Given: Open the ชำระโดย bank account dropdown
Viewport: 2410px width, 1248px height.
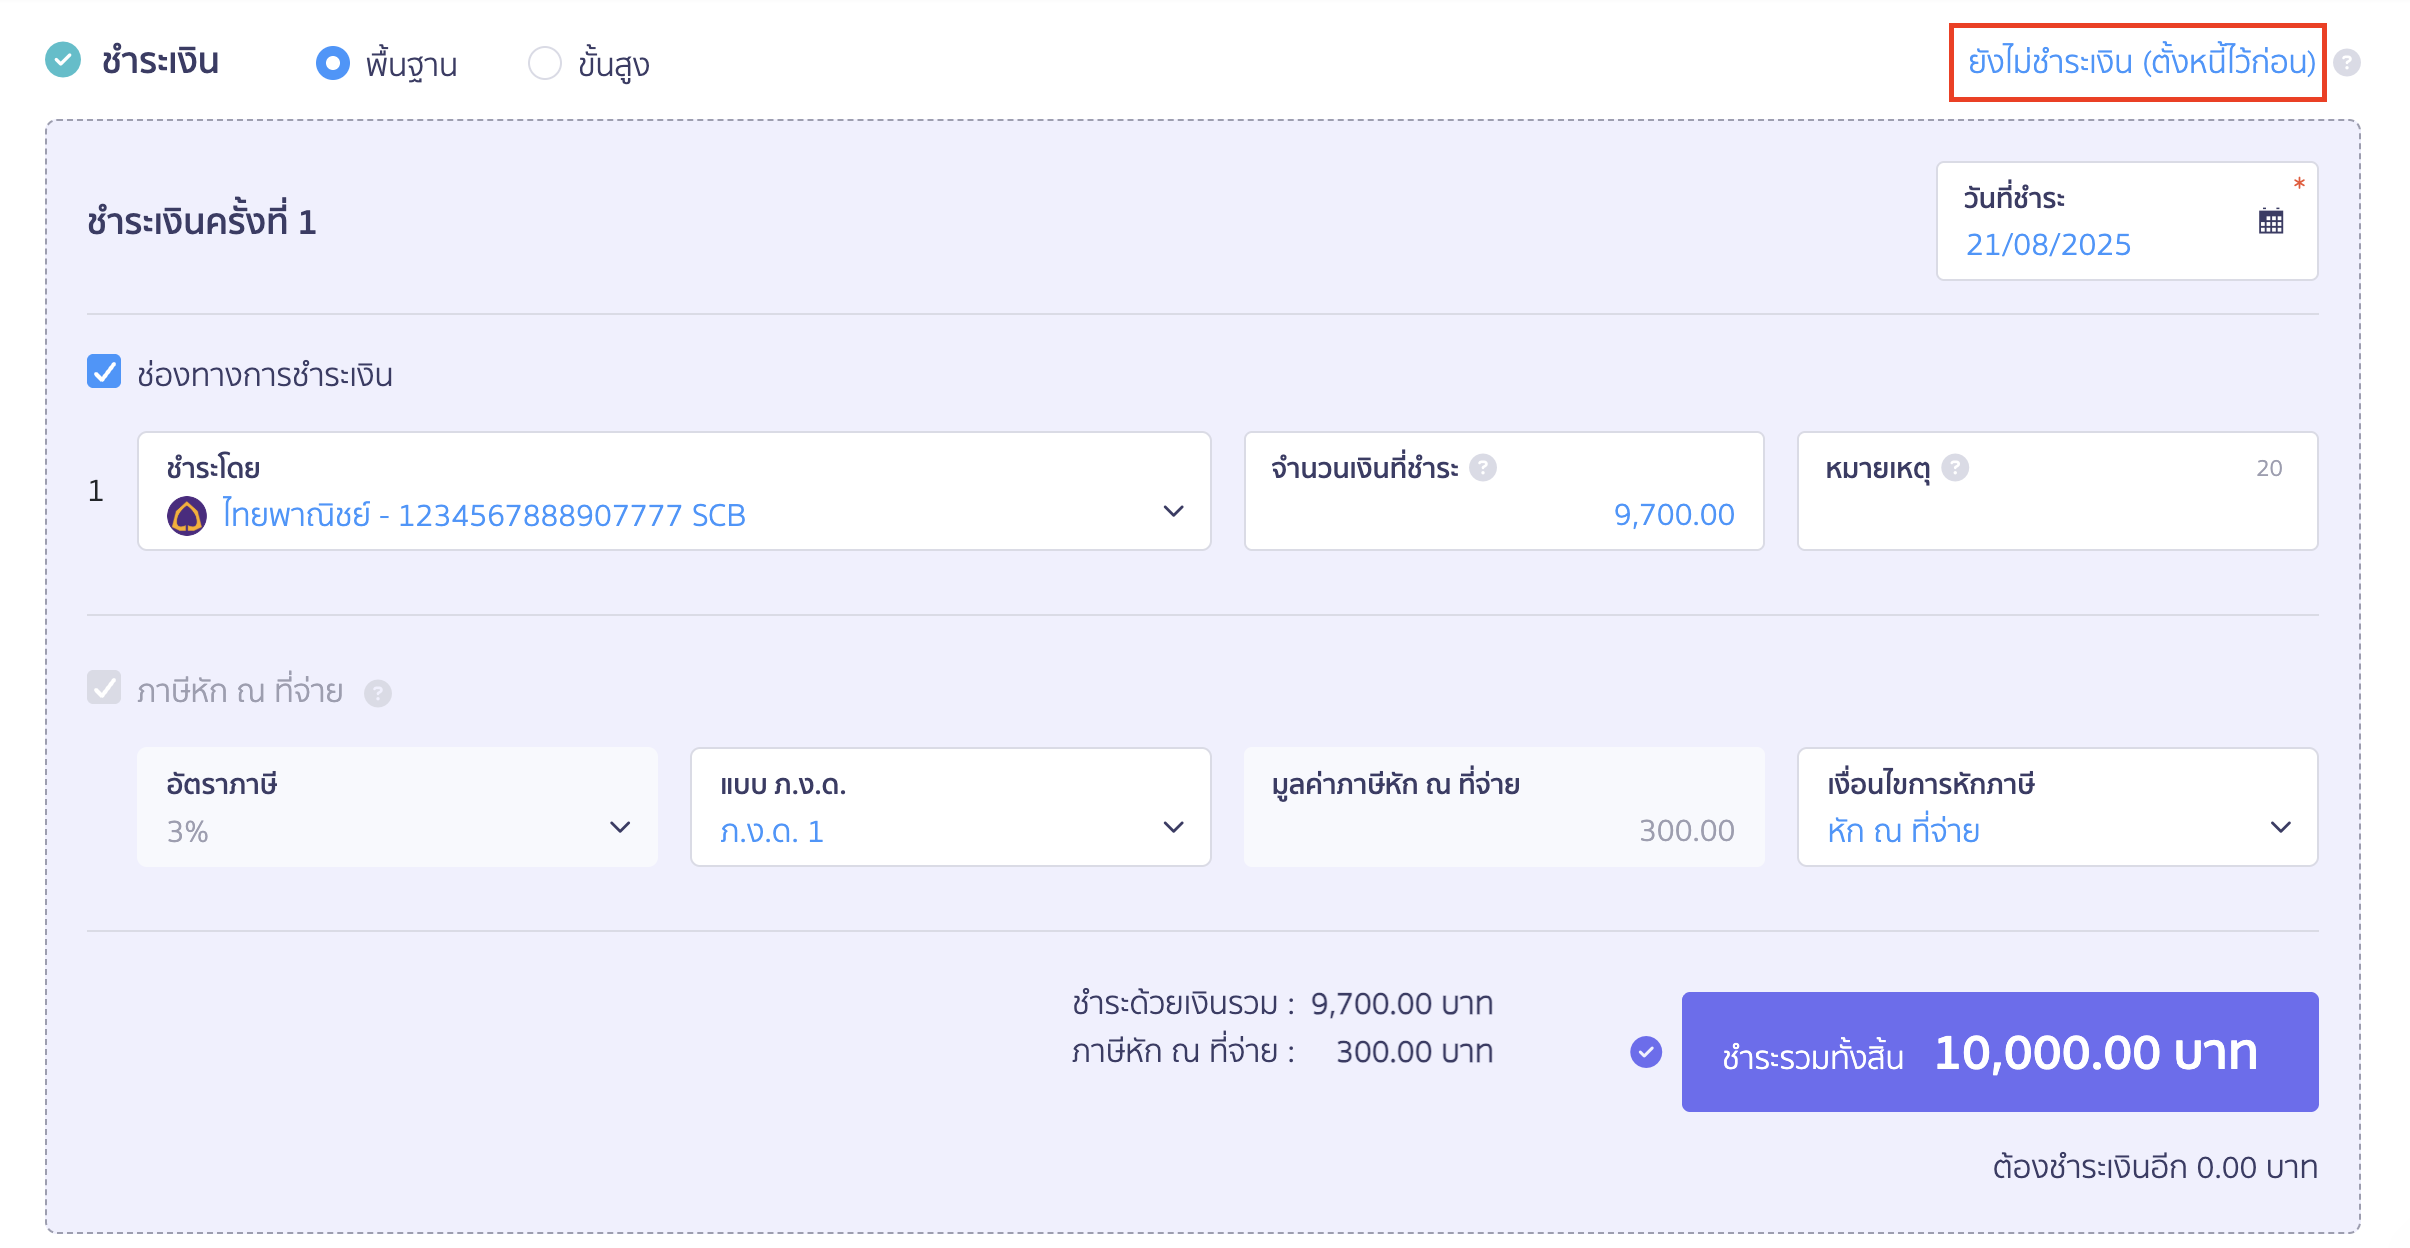Looking at the screenshot, I should click(674, 491).
